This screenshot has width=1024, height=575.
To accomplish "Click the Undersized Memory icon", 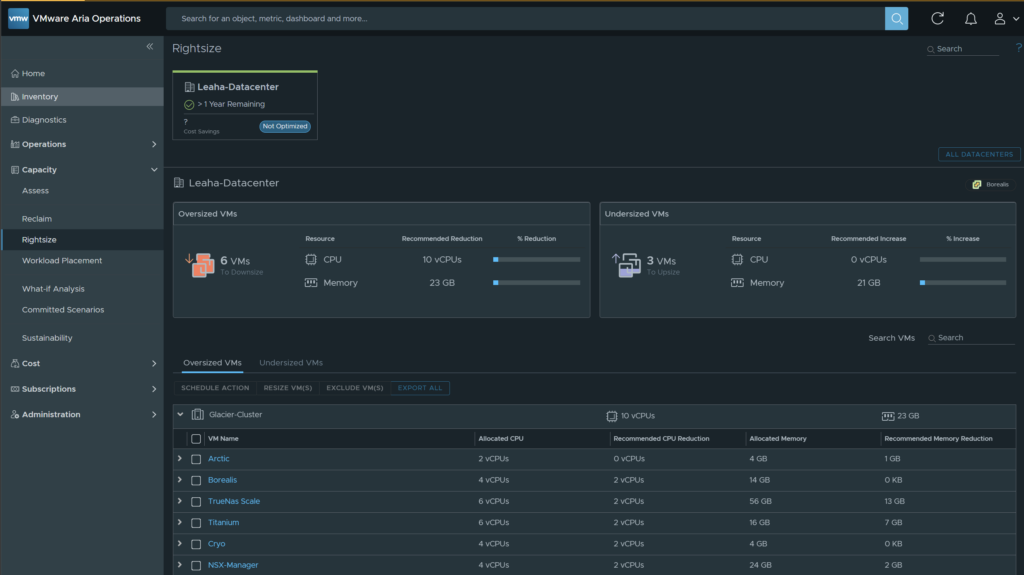I will tap(737, 283).
